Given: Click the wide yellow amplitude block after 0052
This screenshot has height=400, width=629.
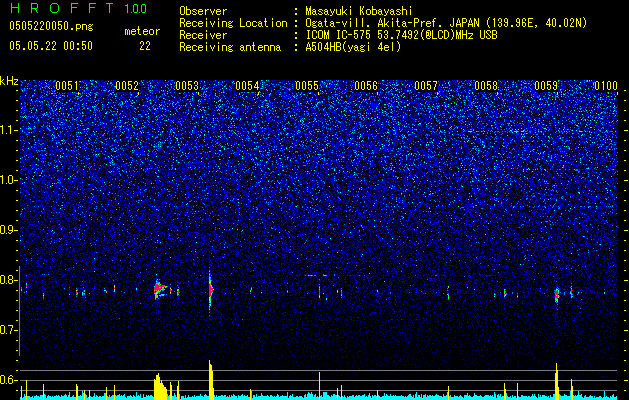Looking at the screenshot, I should pos(160,386).
